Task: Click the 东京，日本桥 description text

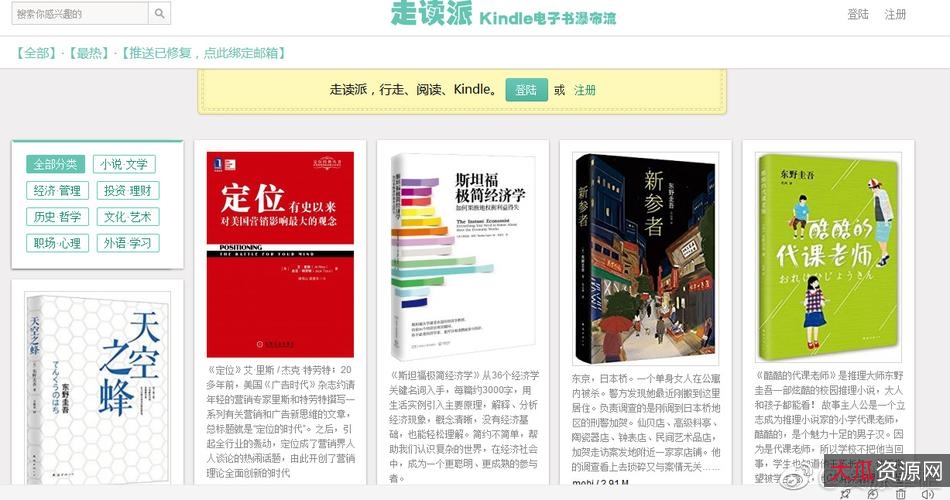Action: [x=646, y=422]
